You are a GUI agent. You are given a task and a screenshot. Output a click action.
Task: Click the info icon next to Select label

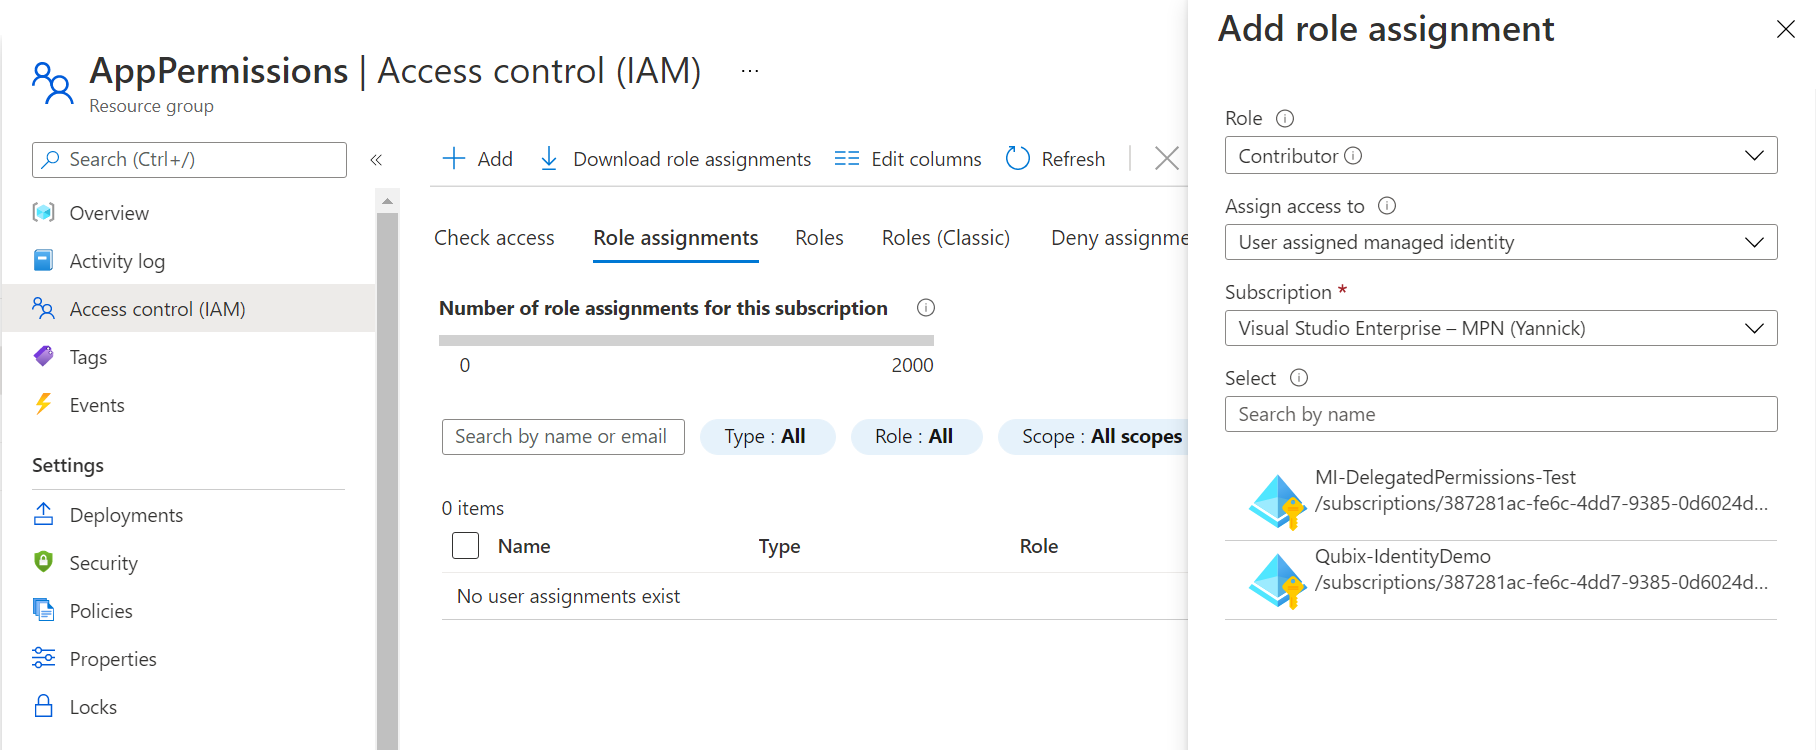point(1299,377)
